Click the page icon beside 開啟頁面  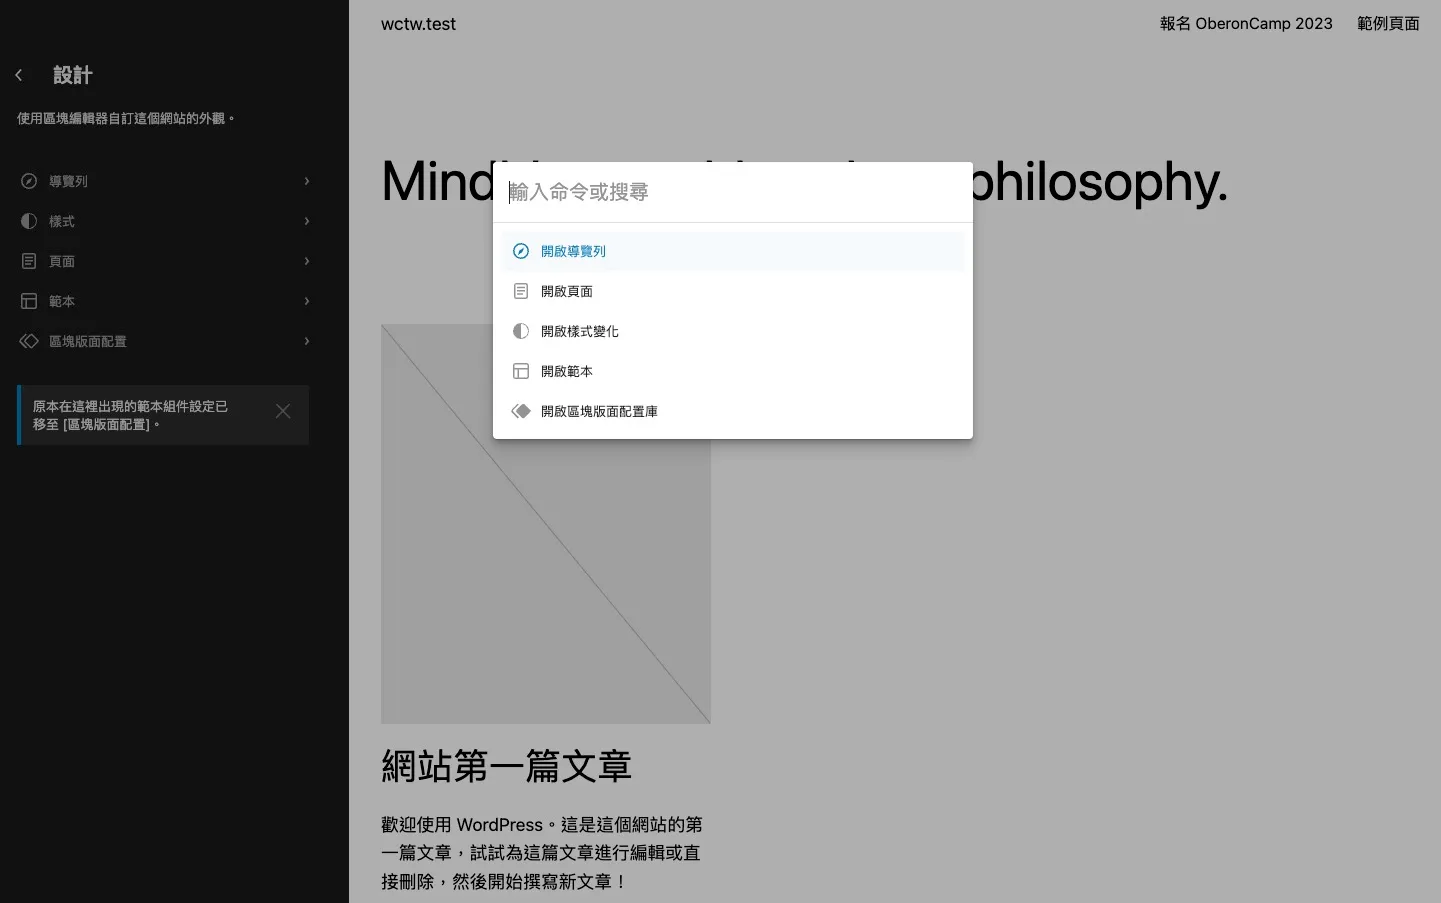tap(521, 290)
